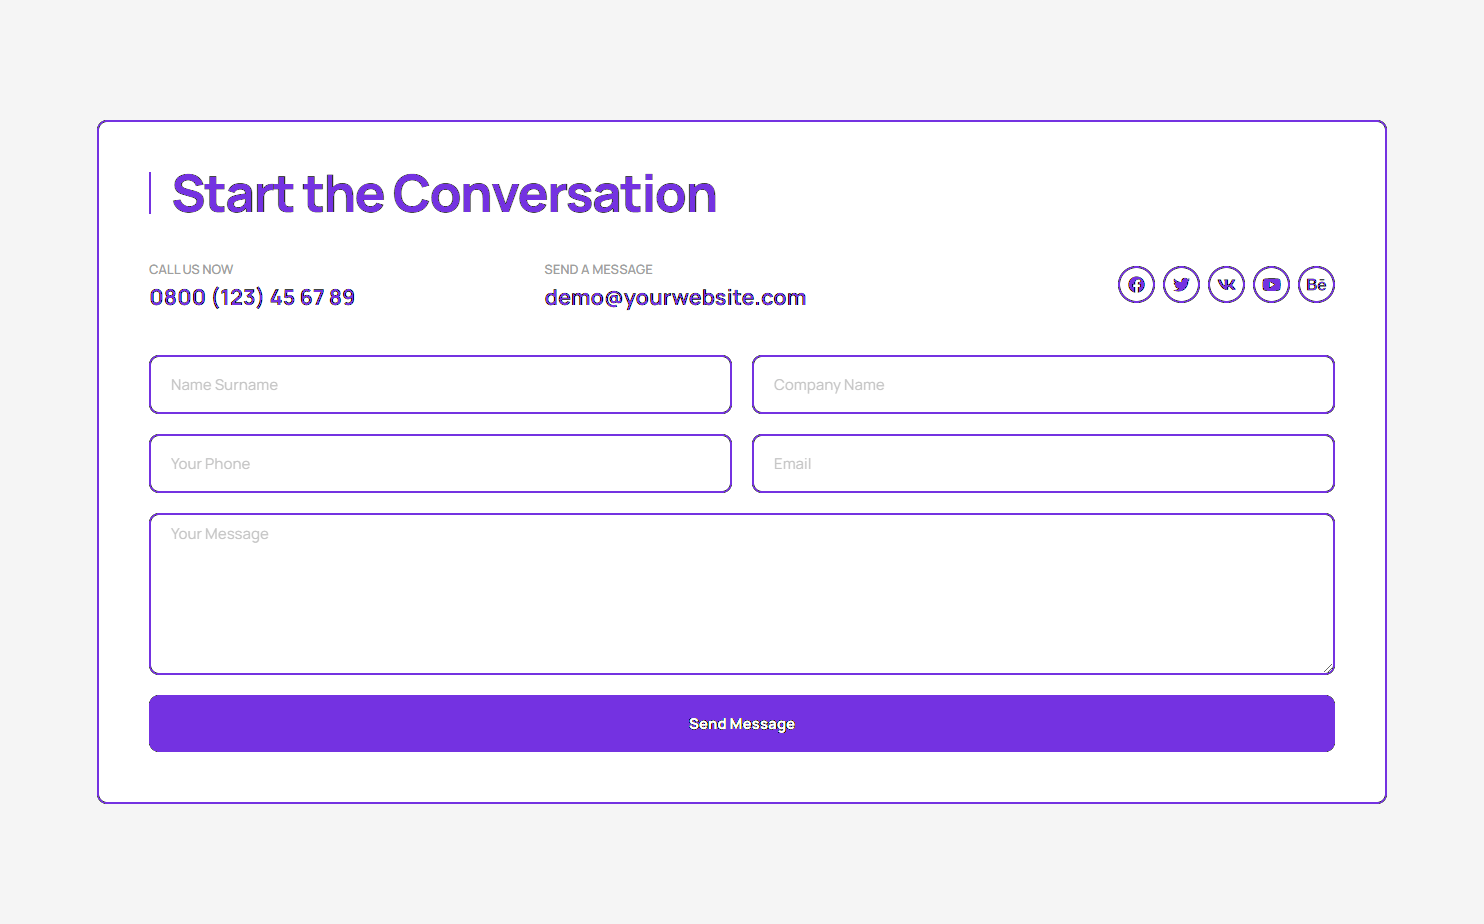The width and height of the screenshot is (1484, 924).
Task: Click the vertical accent bar beside heading
Action: 150,193
